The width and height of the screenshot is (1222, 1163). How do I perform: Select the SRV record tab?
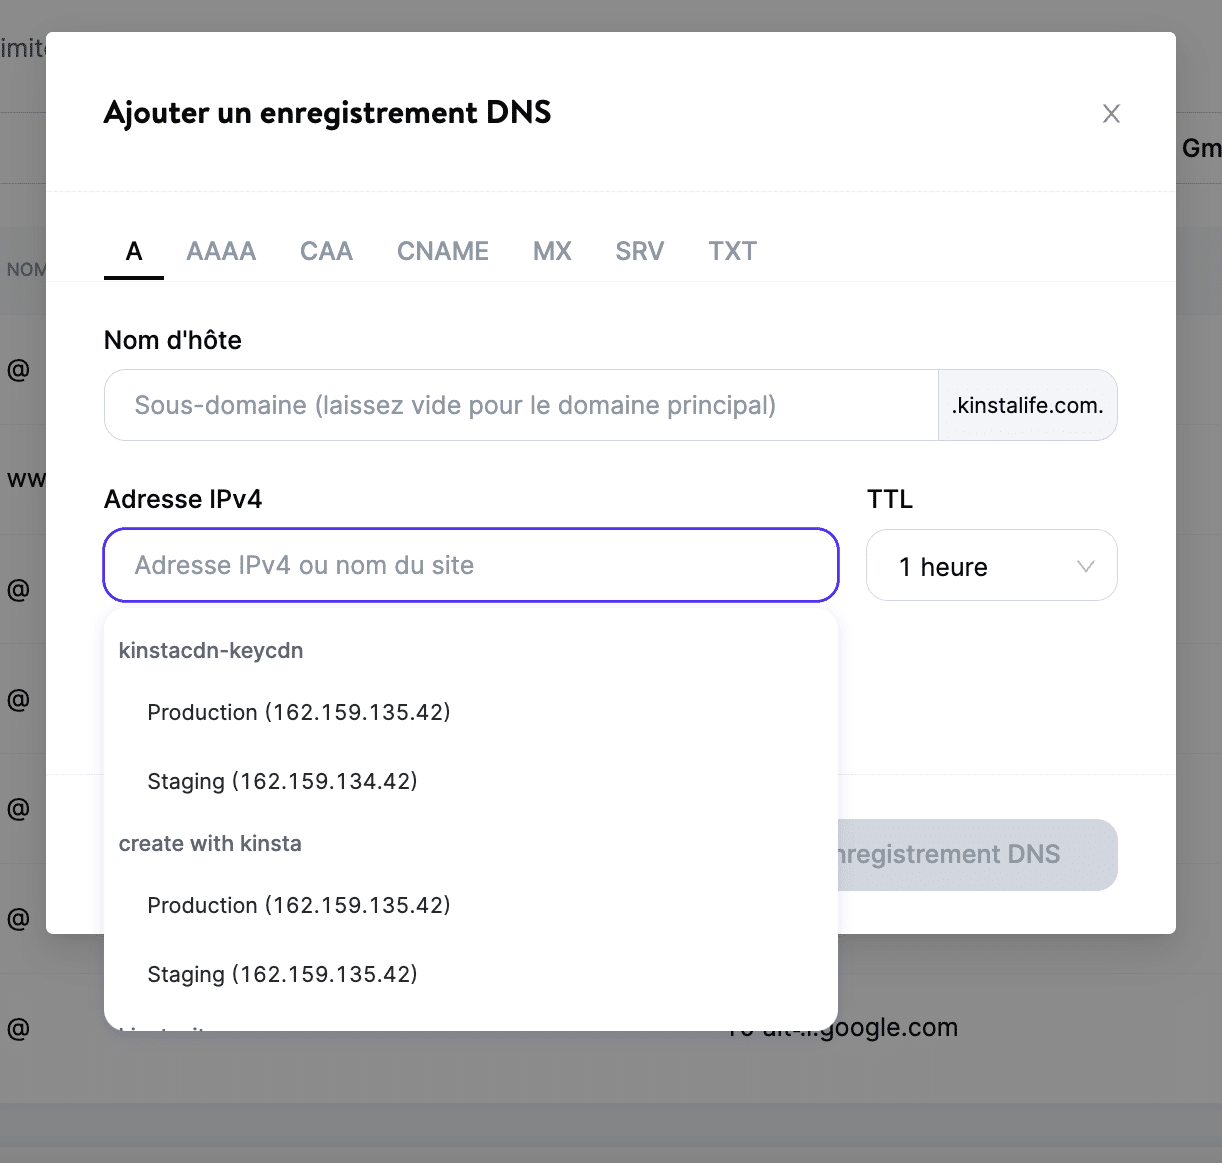tap(639, 251)
